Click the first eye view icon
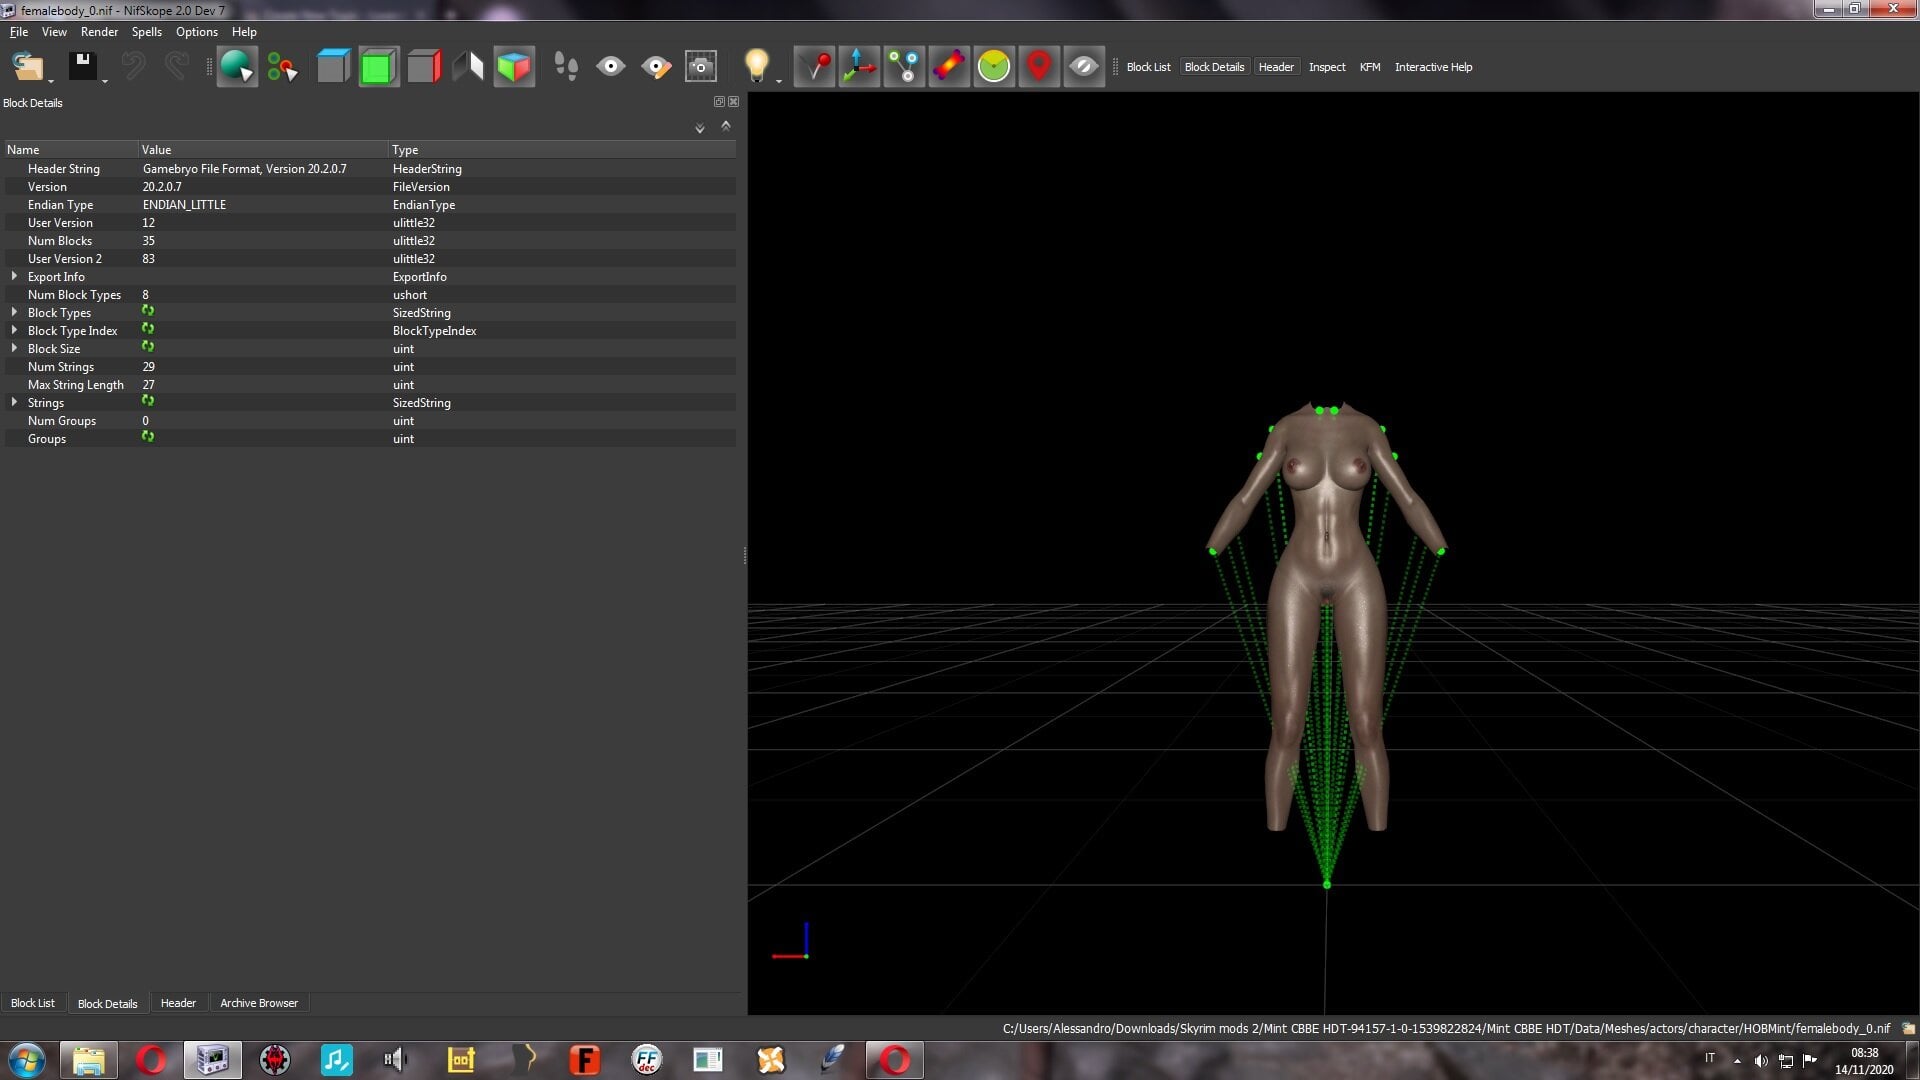Viewport: 1920px width, 1080px height. pyautogui.click(x=611, y=67)
